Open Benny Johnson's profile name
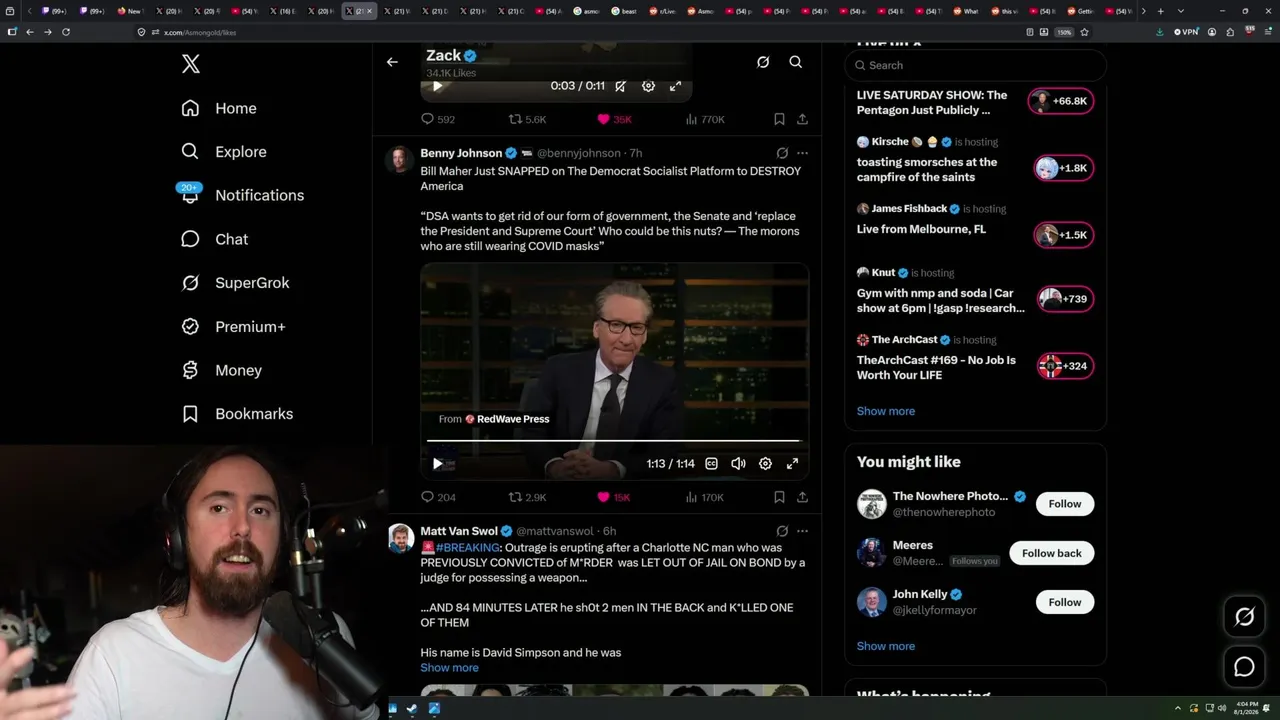The image size is (1280, 720). (461, 153)
